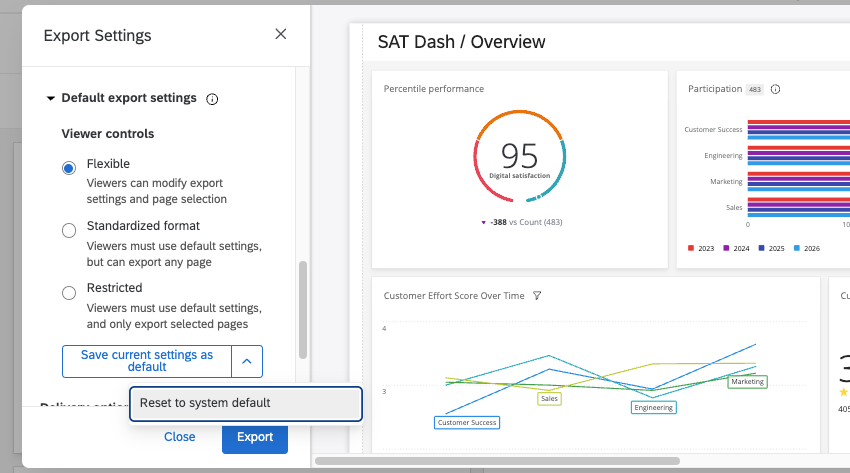Click the 2025 dark blue legend marker

[x=761, y=248]
